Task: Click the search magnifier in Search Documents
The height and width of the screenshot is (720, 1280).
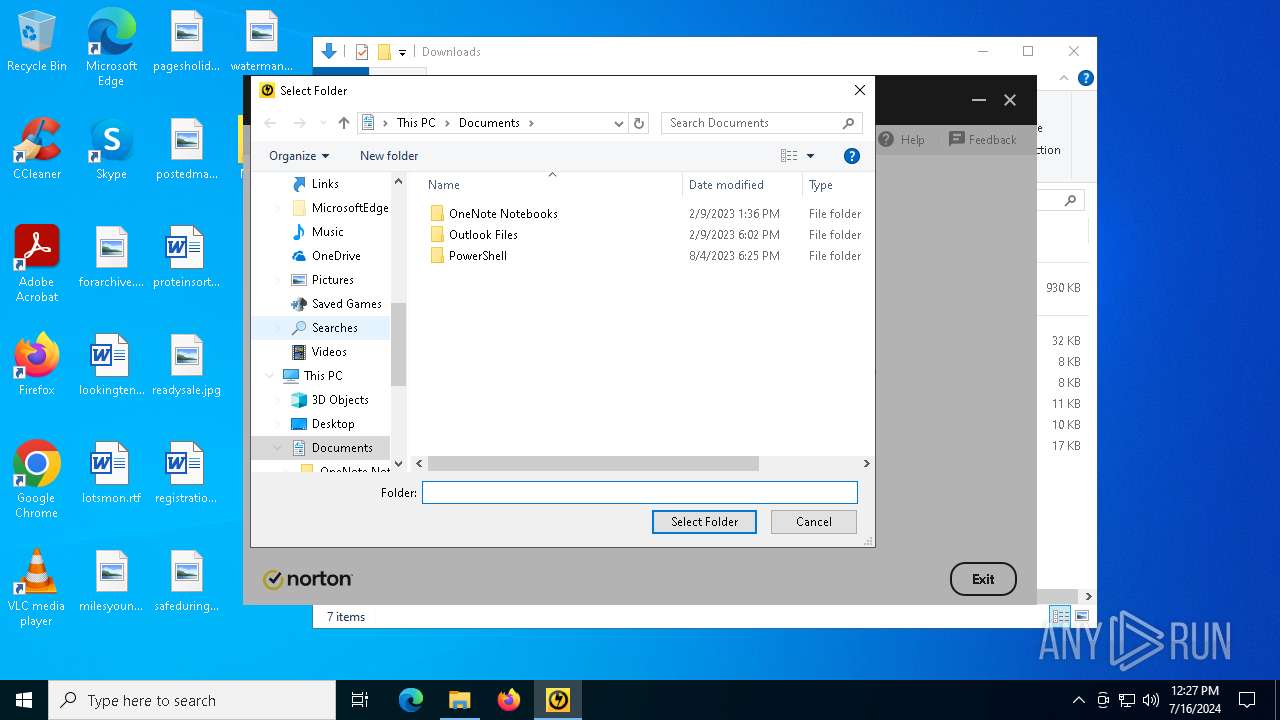Action: (x=848, y=123)
